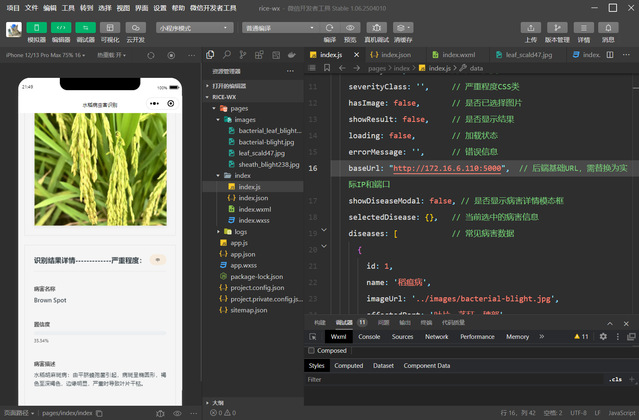Viewport: 639px width, 420px height.
Task: Click the 云开发 cloud development icon
Action: point(135,27)
